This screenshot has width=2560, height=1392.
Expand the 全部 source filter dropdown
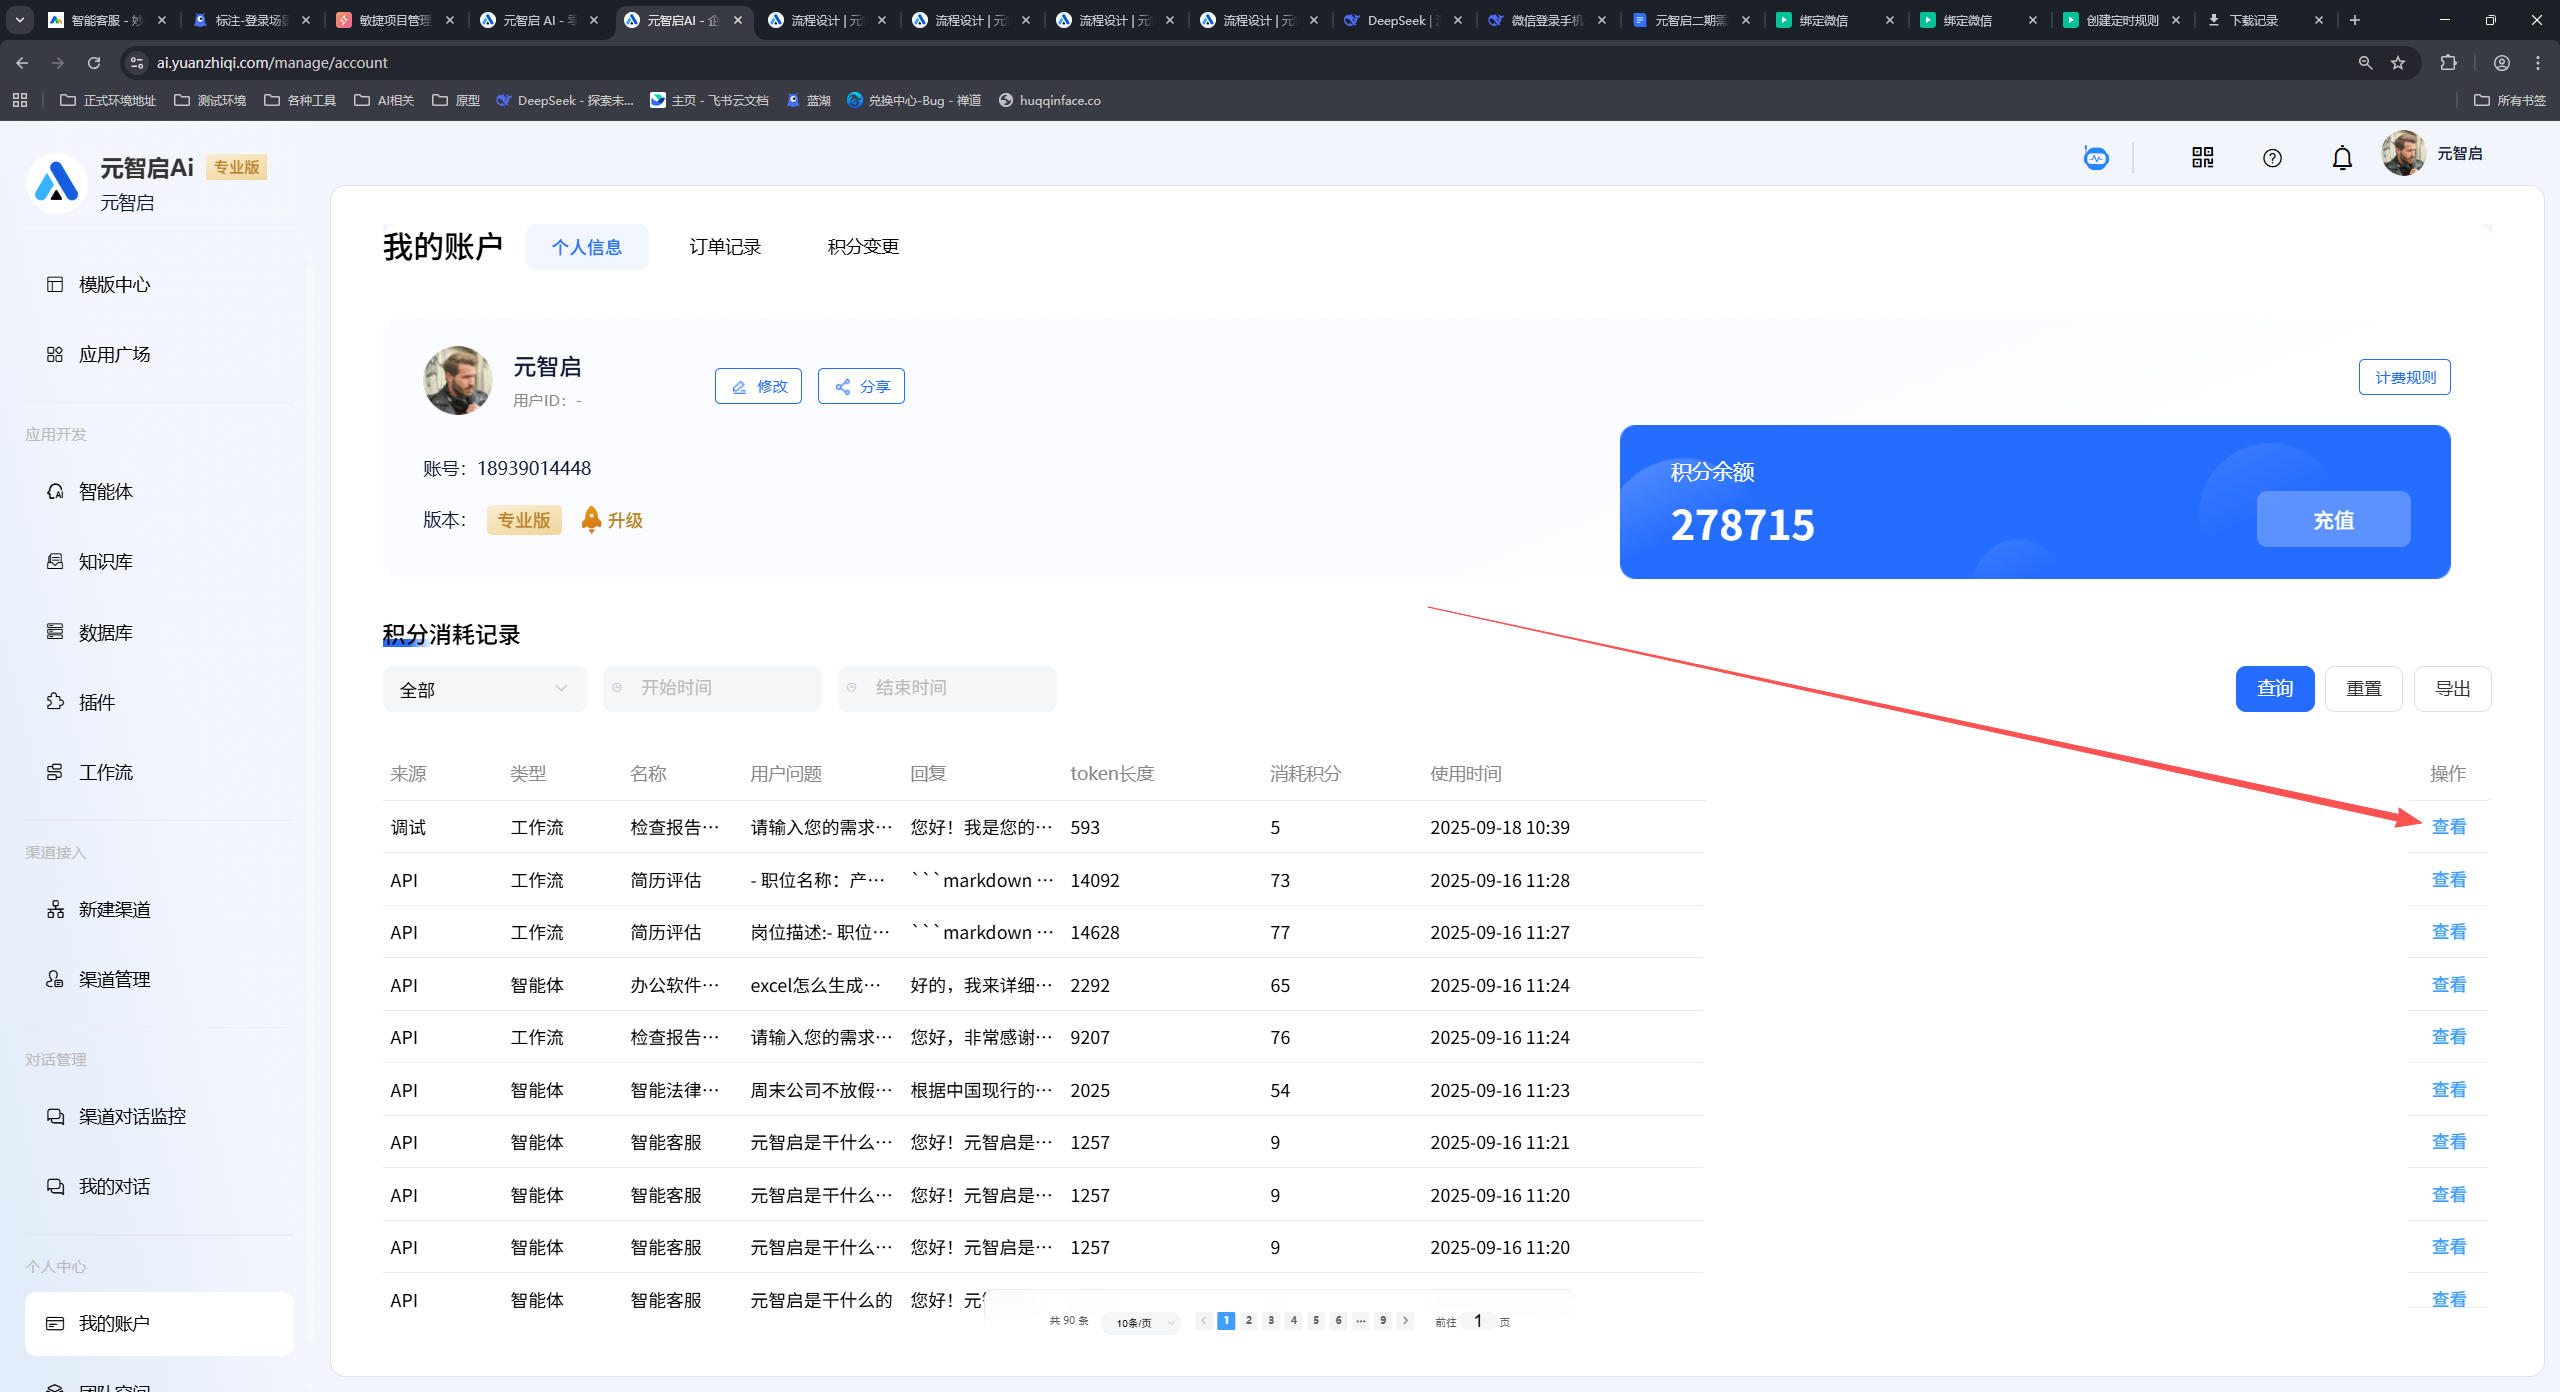pyautogui.click(x=484, y=689)
